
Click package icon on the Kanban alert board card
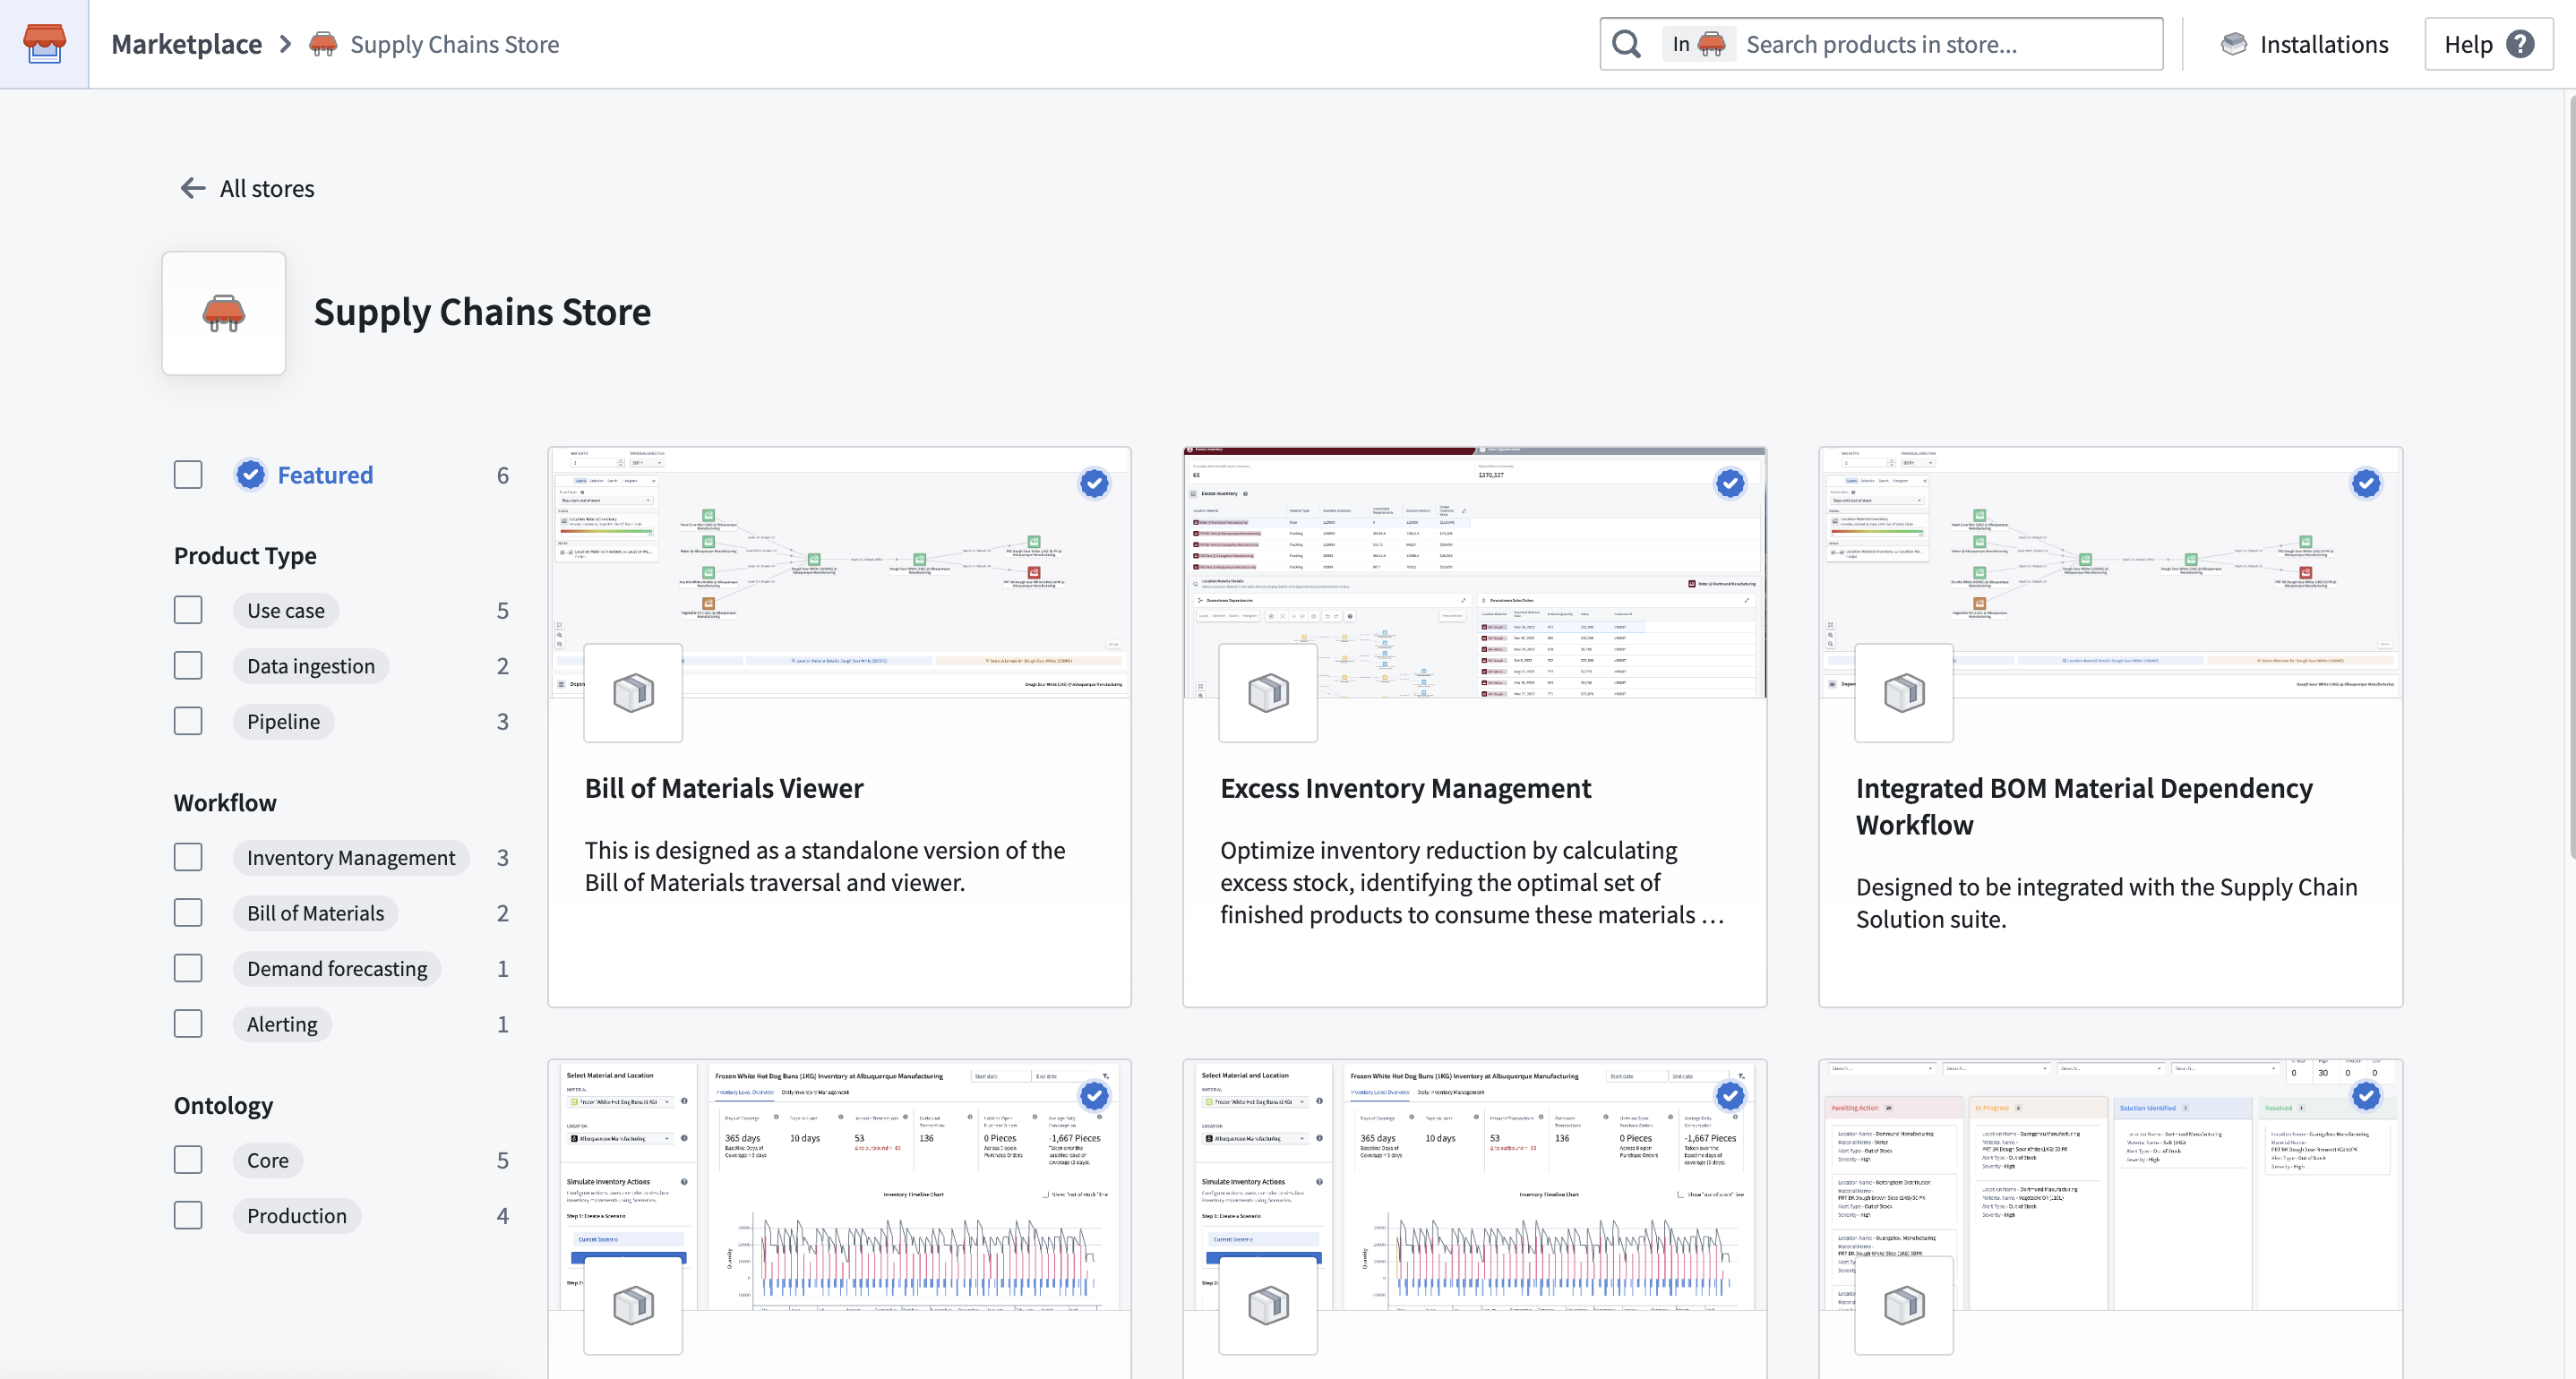(1904, 1305)
